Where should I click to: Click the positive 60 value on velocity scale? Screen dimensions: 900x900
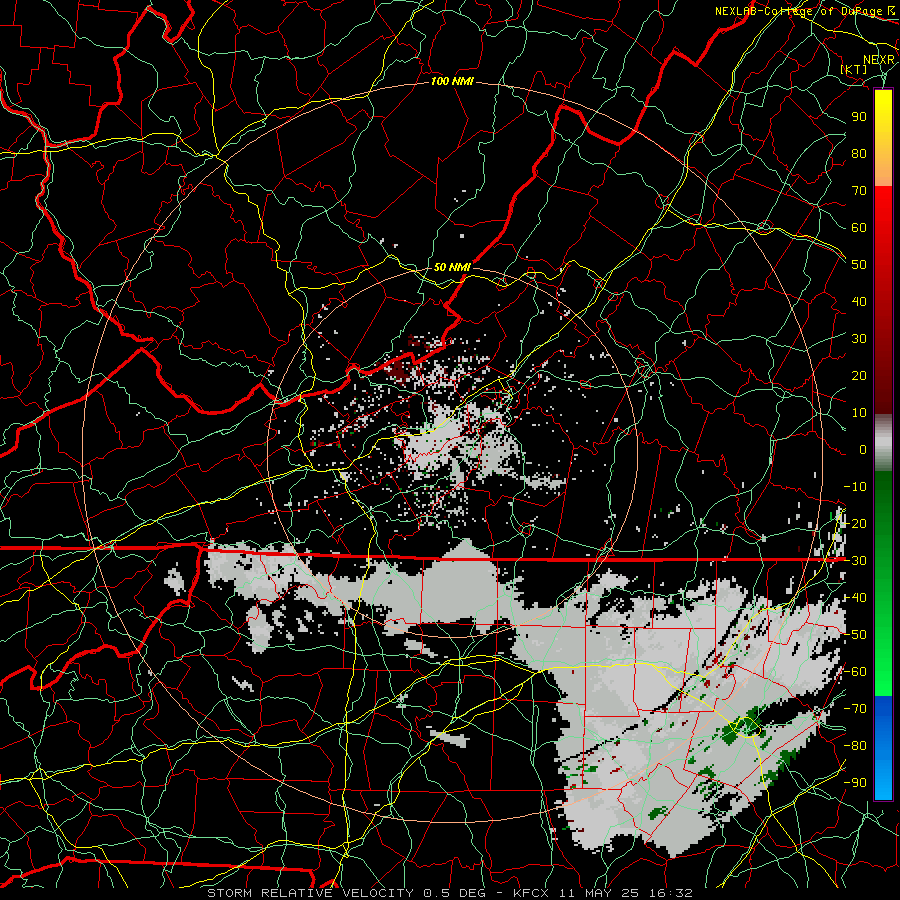click(x=859, y=227)
